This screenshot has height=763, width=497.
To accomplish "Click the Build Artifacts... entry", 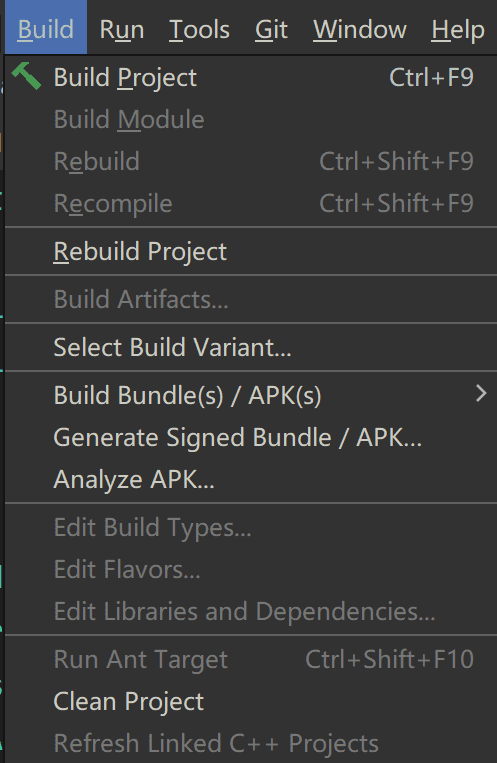I will (x=251, y=299).
